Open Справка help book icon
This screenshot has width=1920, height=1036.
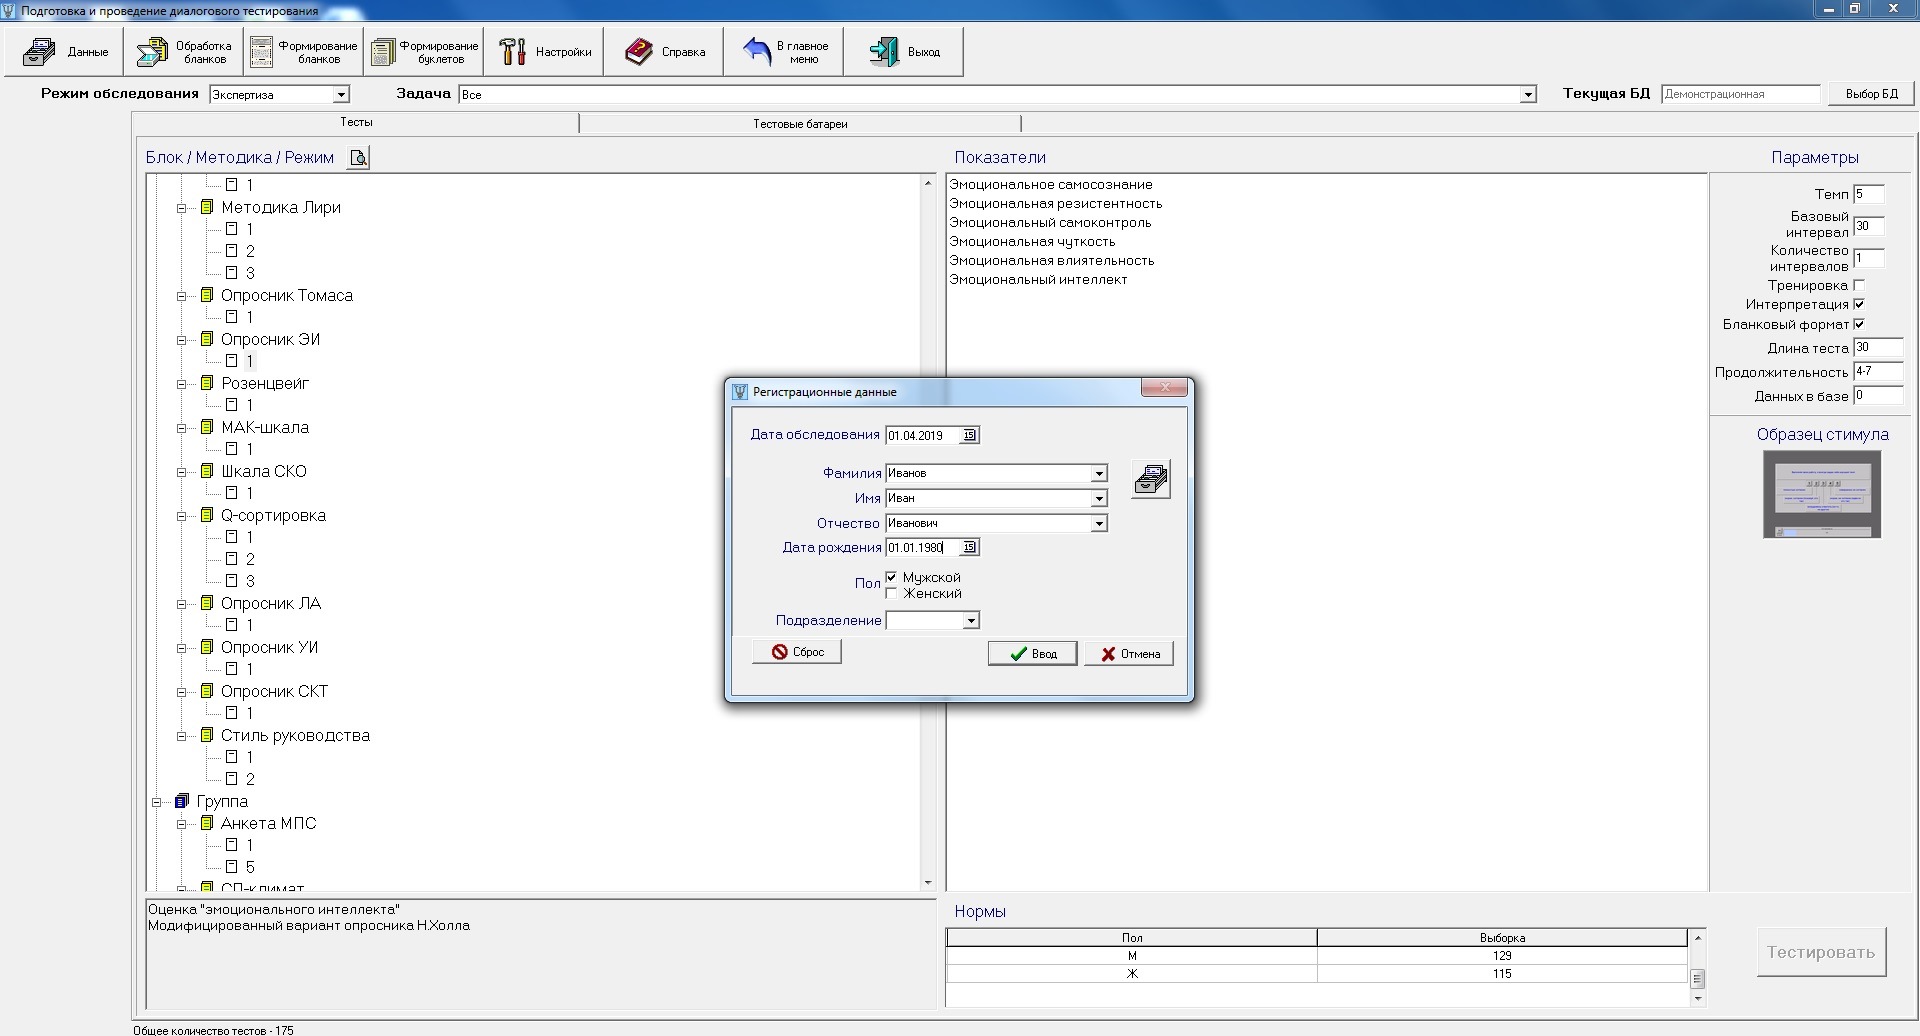[639, 52]
